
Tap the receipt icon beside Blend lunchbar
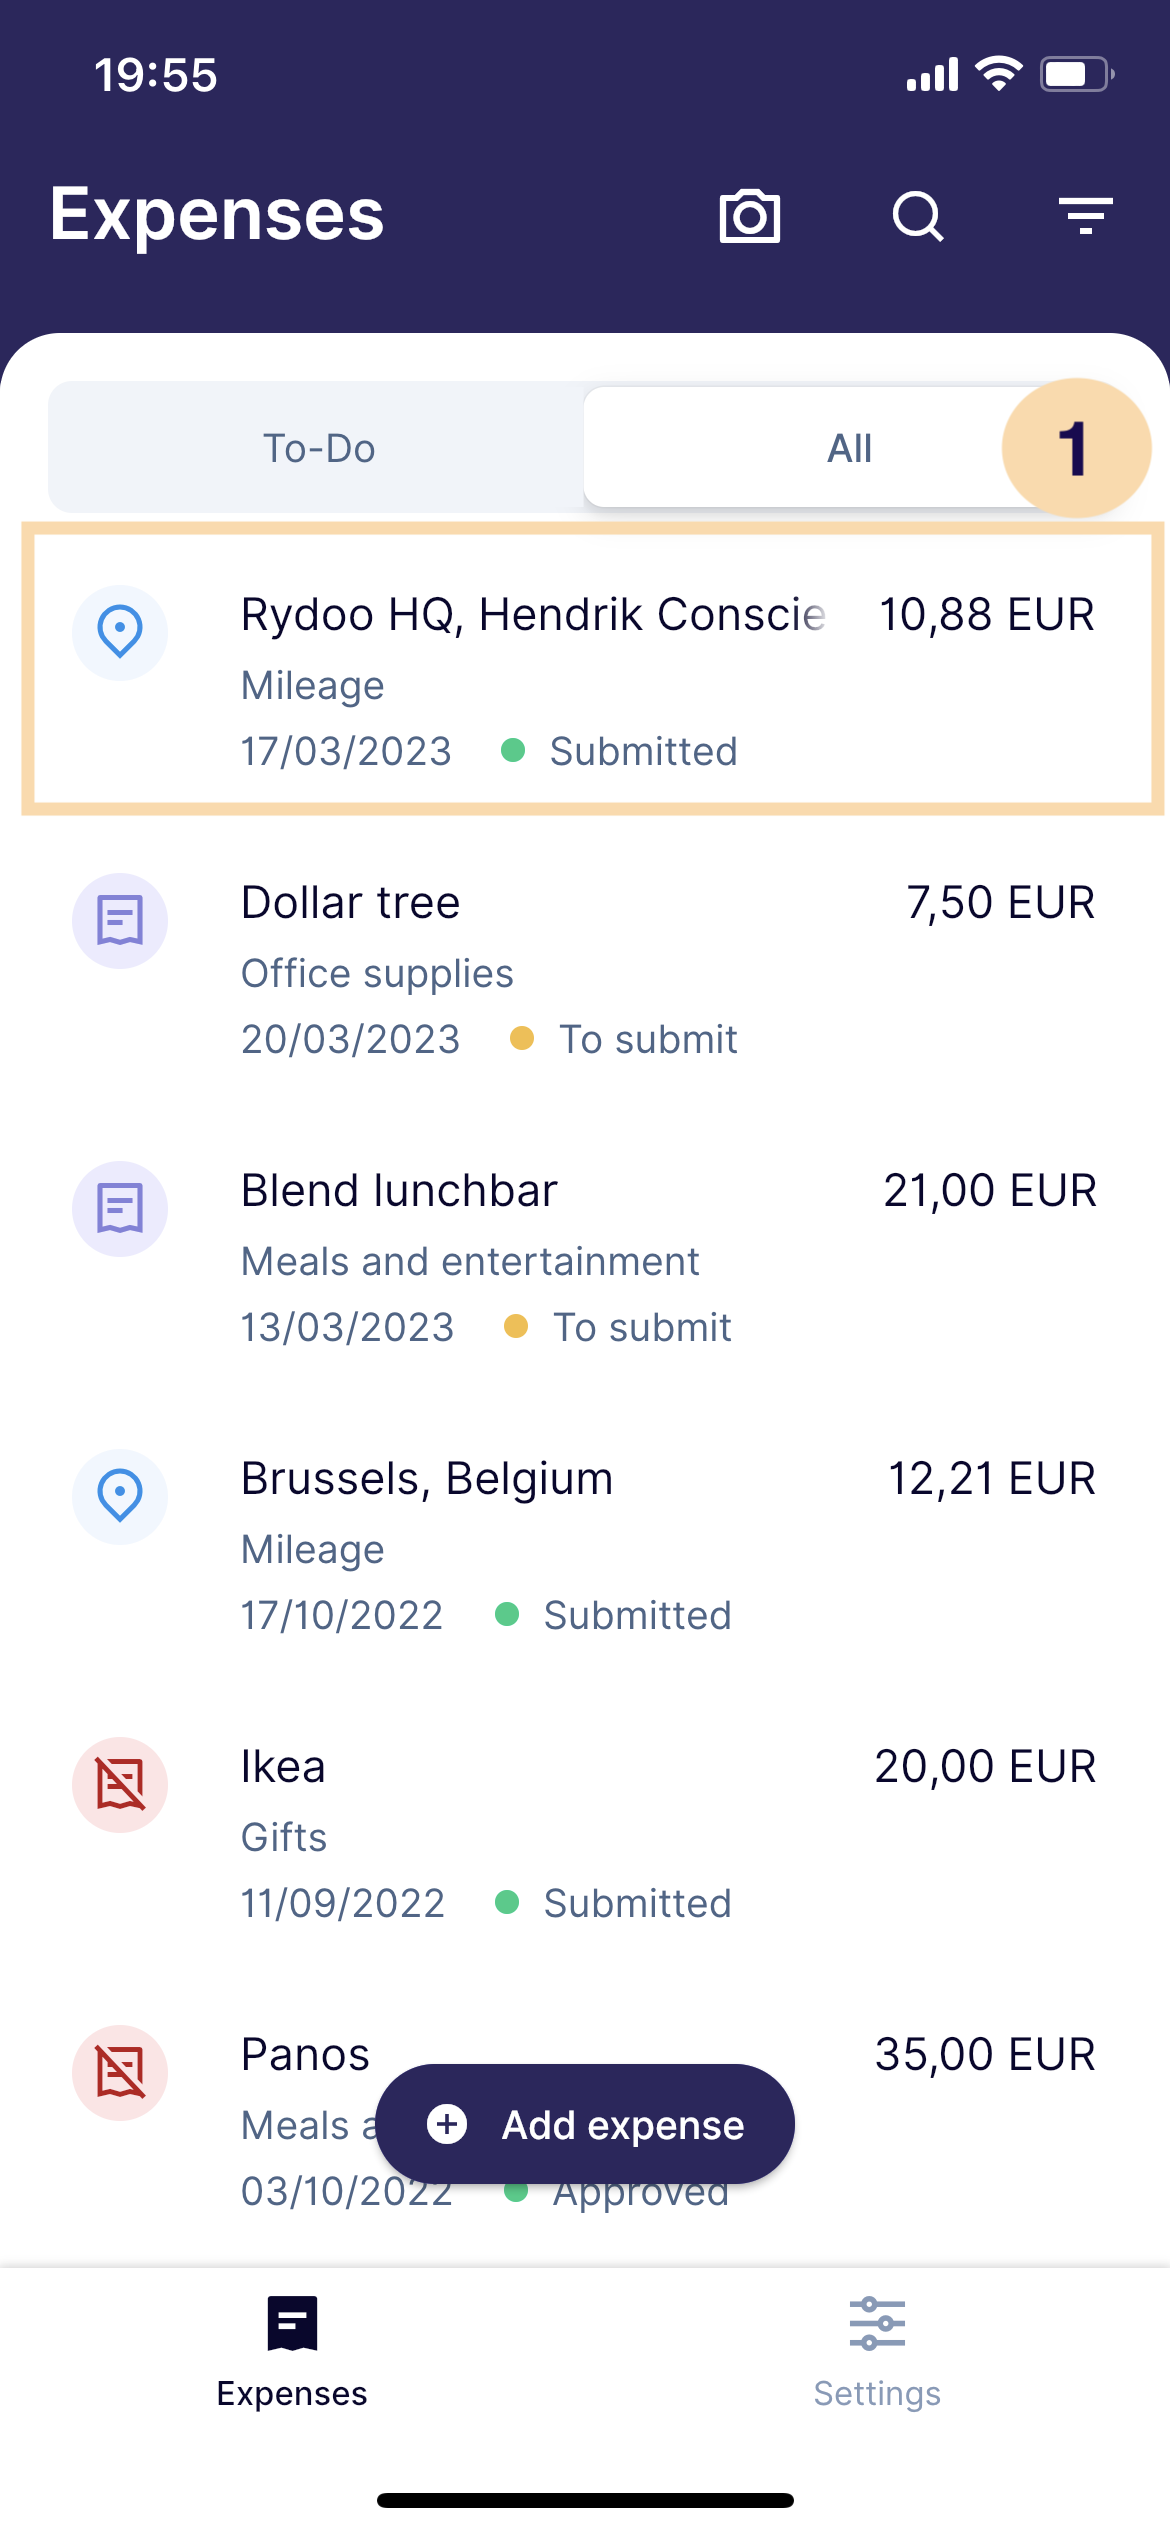coord(120,1209)
